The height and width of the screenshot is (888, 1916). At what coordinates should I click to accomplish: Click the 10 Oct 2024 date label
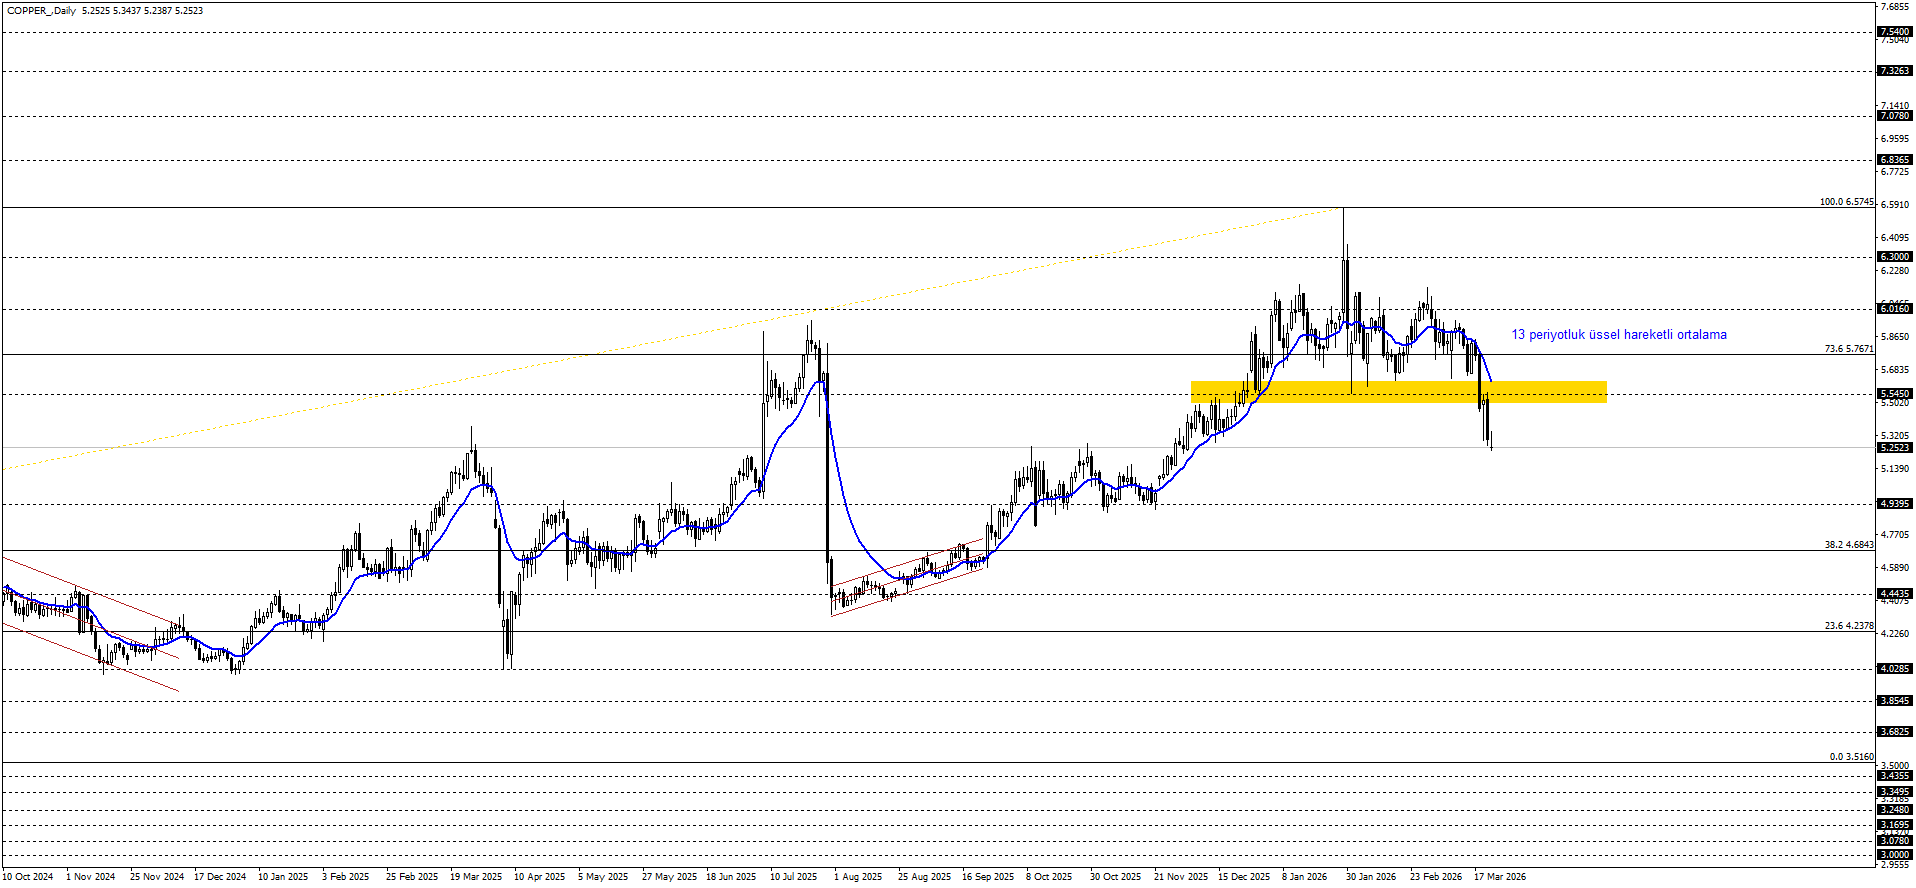point(28,877)
